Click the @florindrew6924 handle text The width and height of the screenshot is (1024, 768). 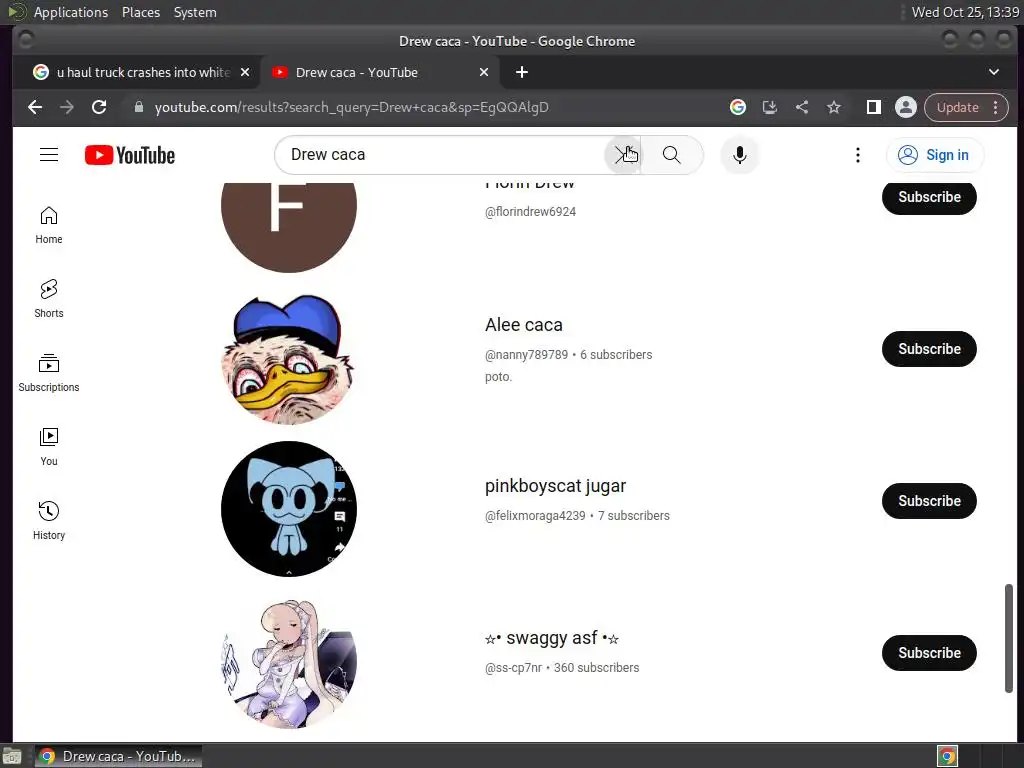pos(530,212)
